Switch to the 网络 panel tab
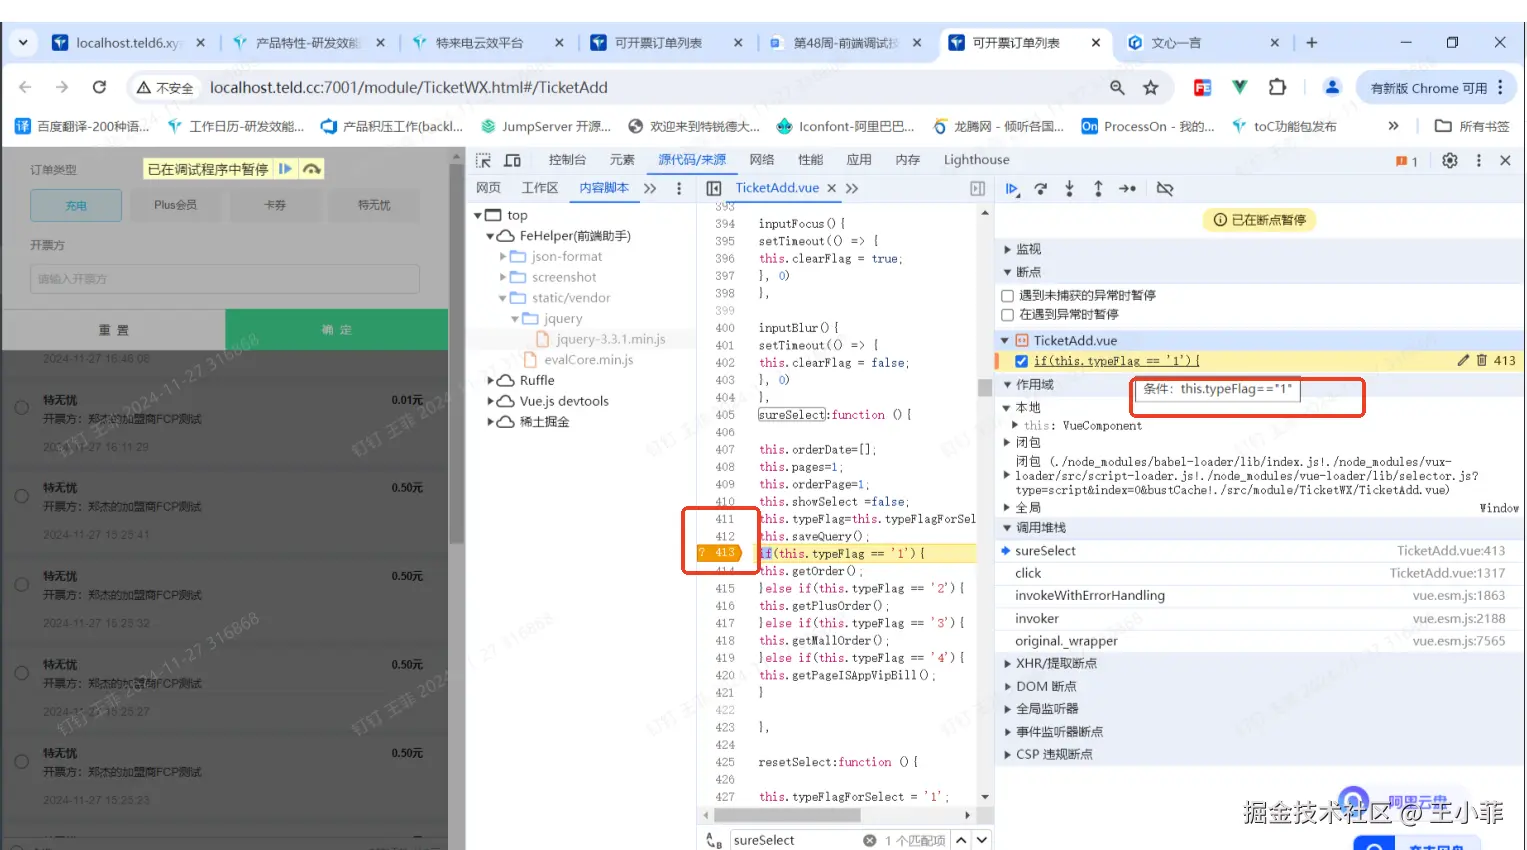The height and width of the screenshot is (850, 1527). tap(762, 160)
